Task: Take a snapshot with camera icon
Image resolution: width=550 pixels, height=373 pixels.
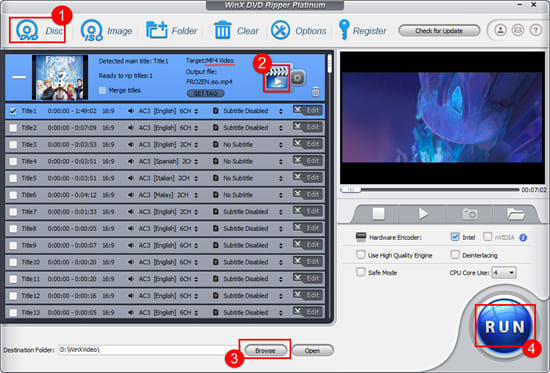Action: (x=470, y=213)
